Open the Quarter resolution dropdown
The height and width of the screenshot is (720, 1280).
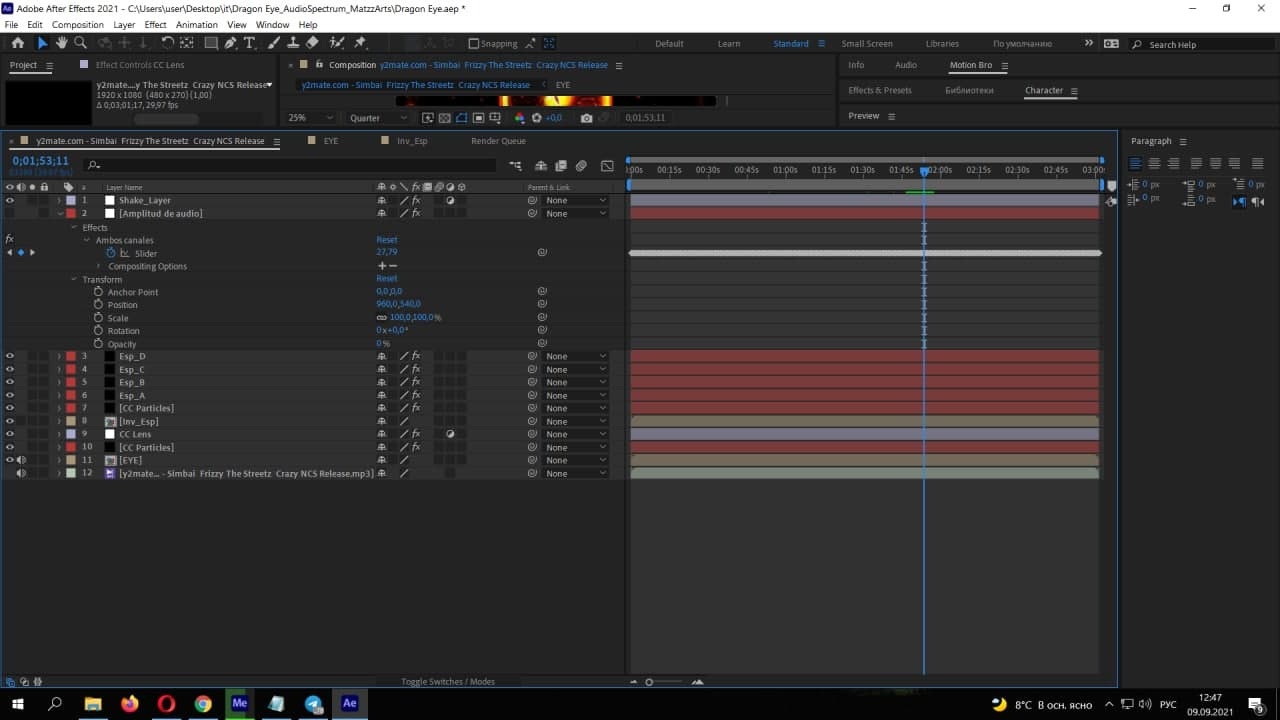(378, 118)
